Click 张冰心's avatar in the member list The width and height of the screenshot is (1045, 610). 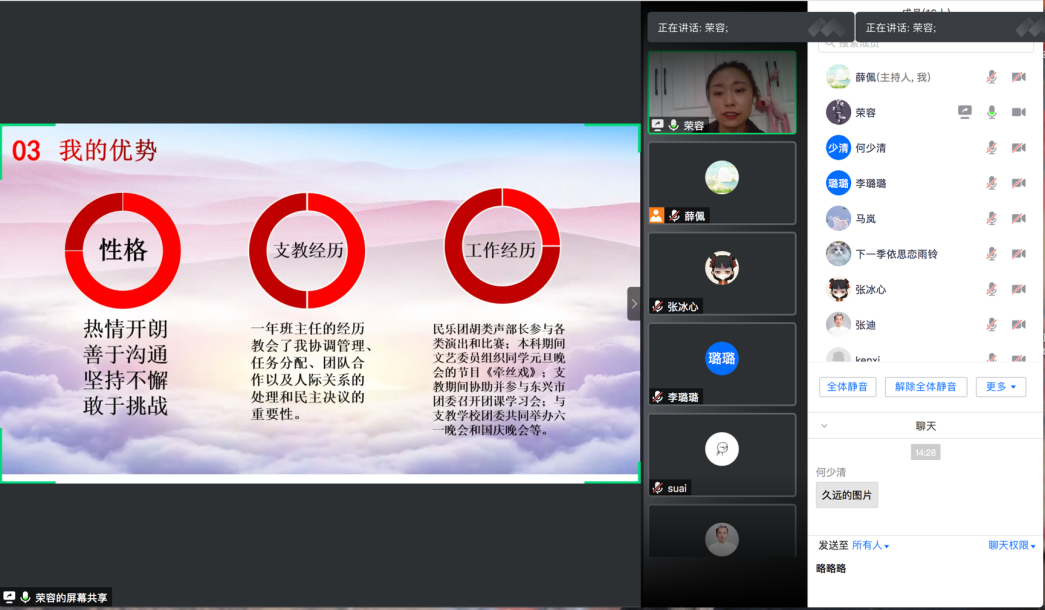[838, 289]
